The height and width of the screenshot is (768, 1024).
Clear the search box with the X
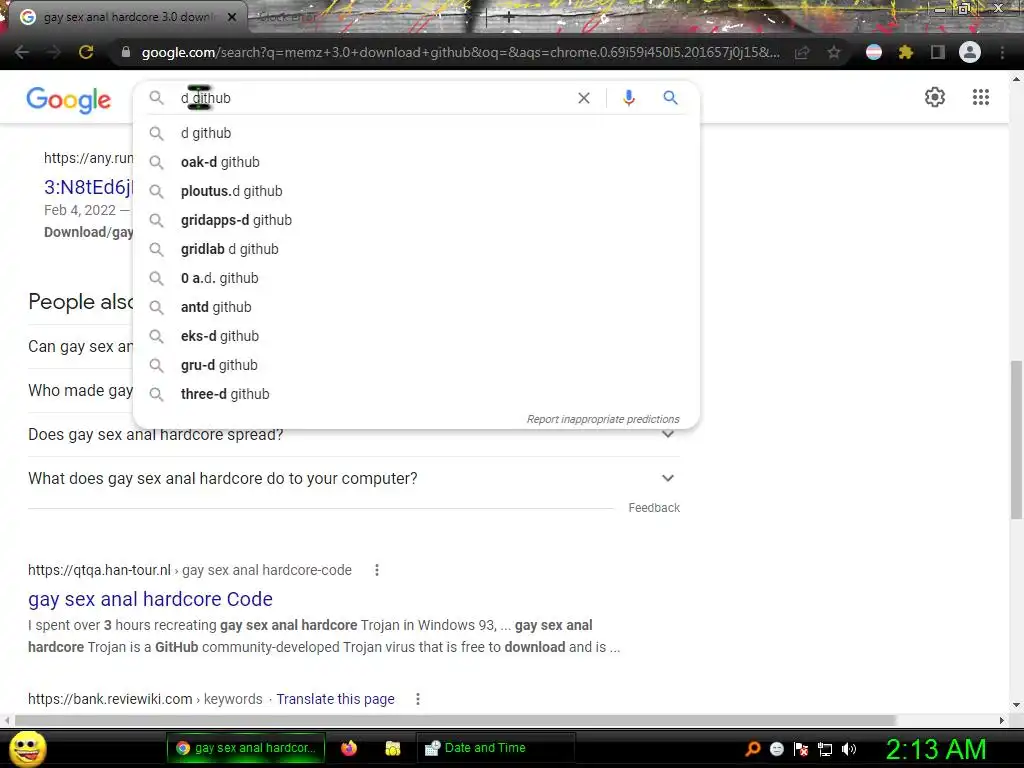click(x=584, y=98)
